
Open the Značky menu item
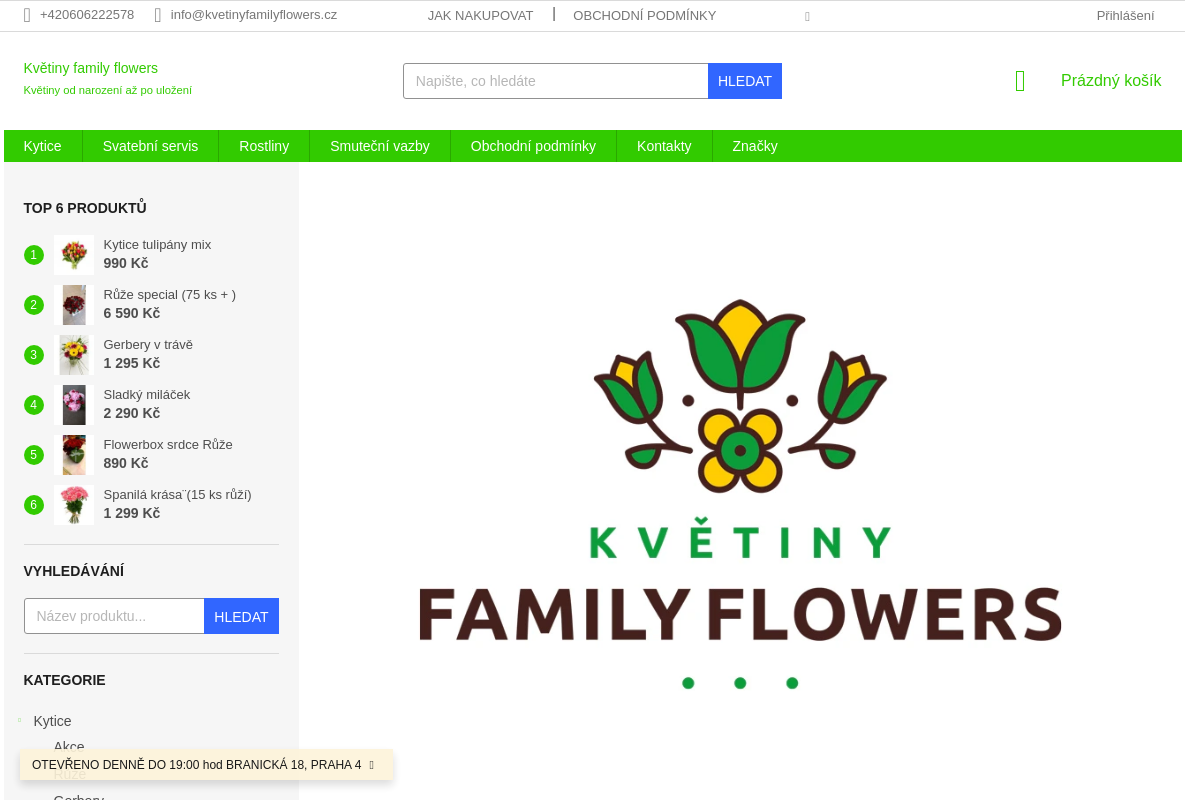click(x=755, y=146)
